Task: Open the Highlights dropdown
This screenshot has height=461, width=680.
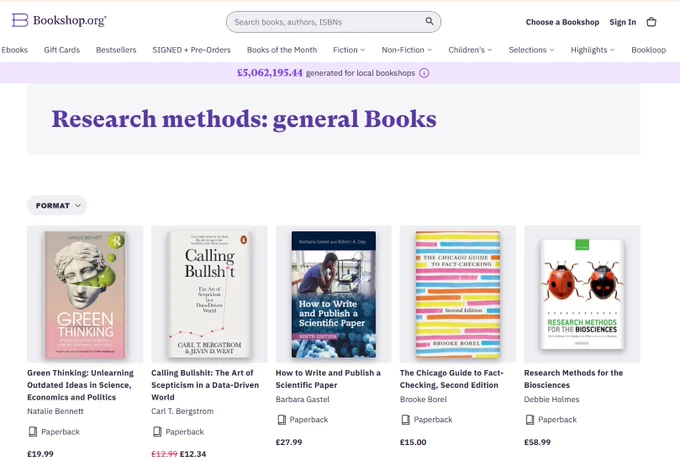Action: tap(592, 50)
